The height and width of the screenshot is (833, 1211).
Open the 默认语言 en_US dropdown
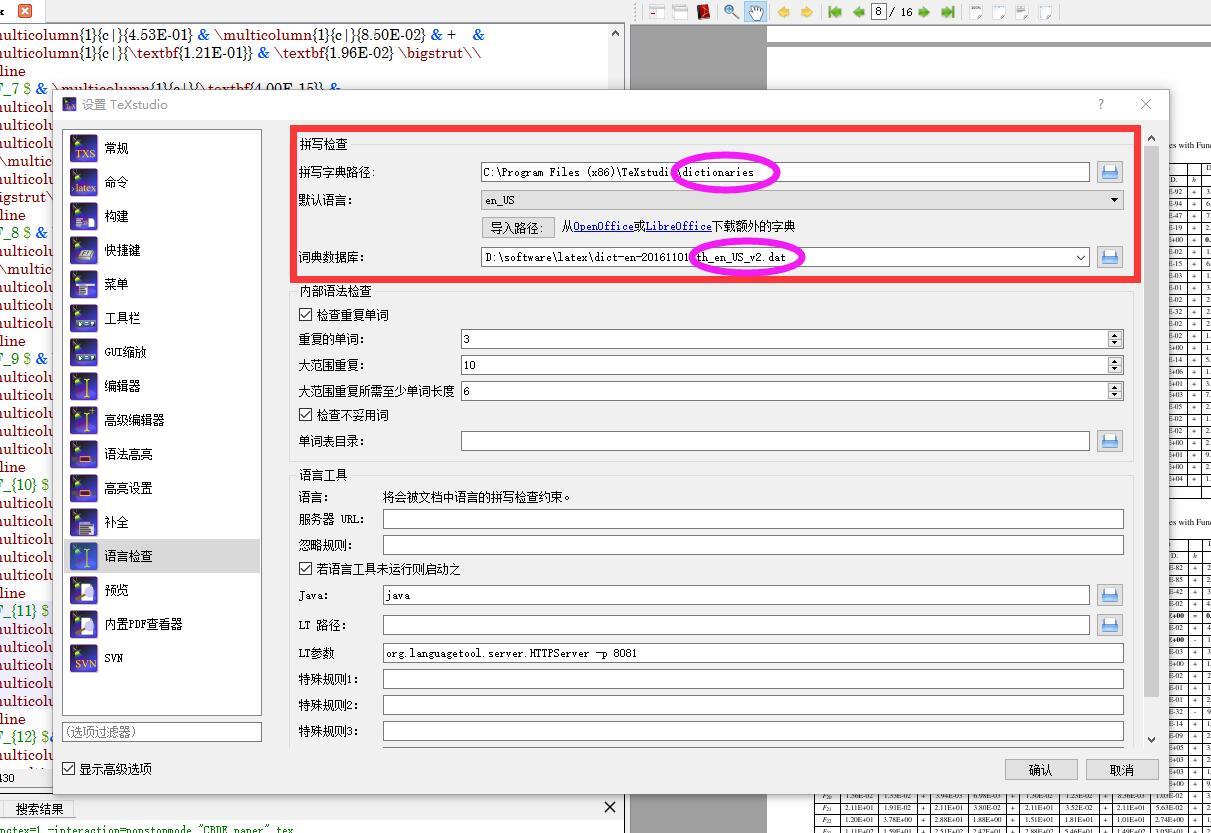[802, 200]
